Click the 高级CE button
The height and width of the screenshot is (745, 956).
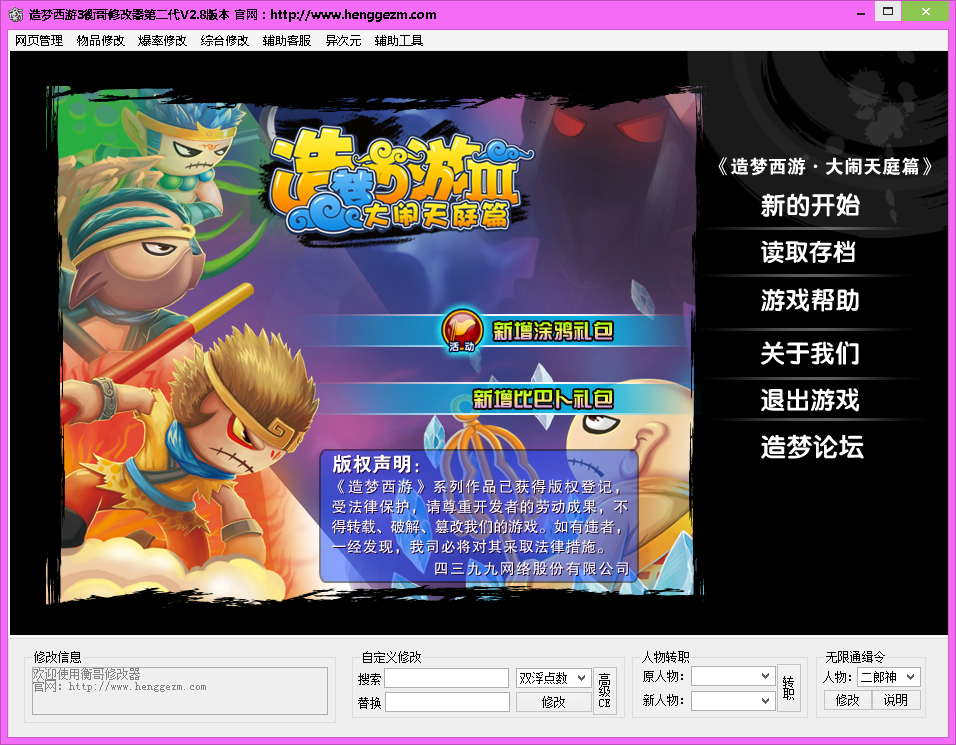604,690
